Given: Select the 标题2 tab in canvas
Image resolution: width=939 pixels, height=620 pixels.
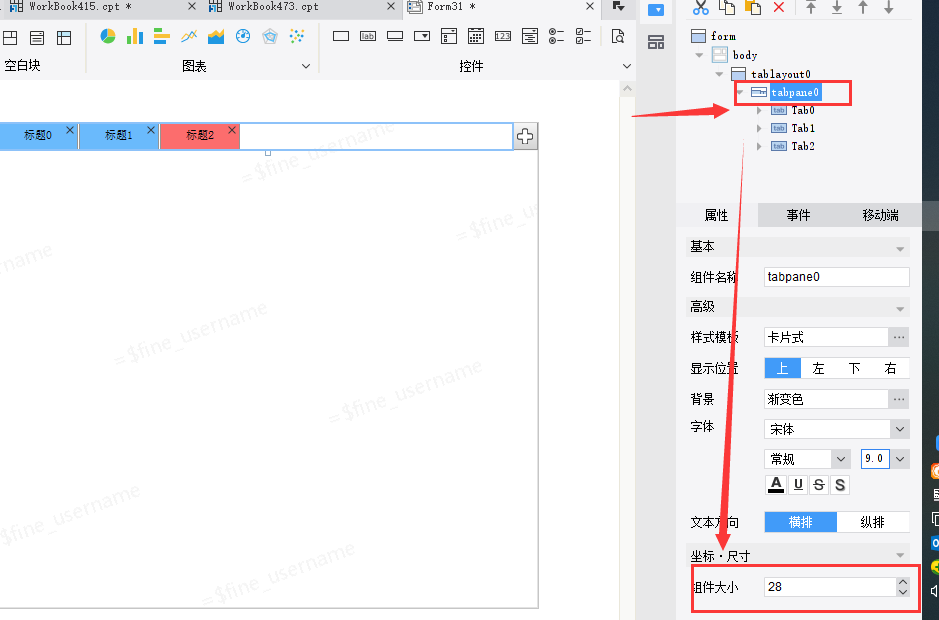Looking at the screenshot, I should click(x=199, y=136).
